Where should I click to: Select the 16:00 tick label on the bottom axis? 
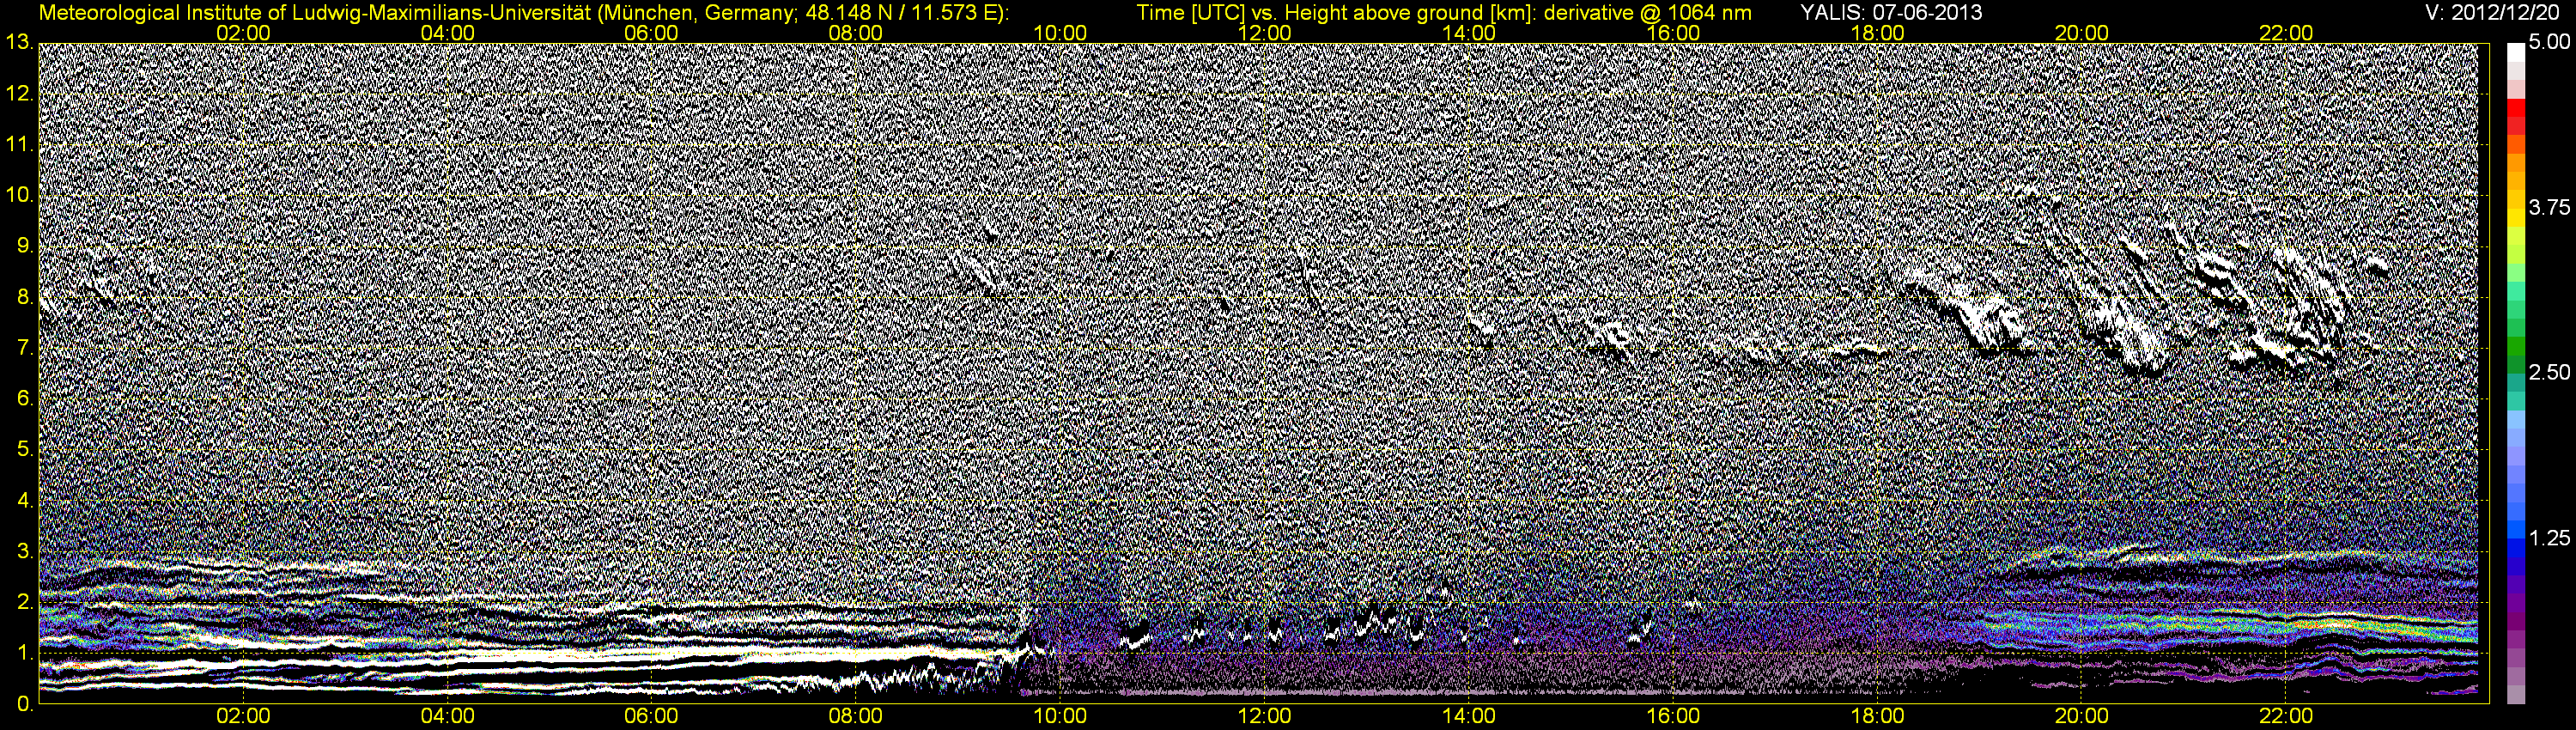click(1673, 717)
